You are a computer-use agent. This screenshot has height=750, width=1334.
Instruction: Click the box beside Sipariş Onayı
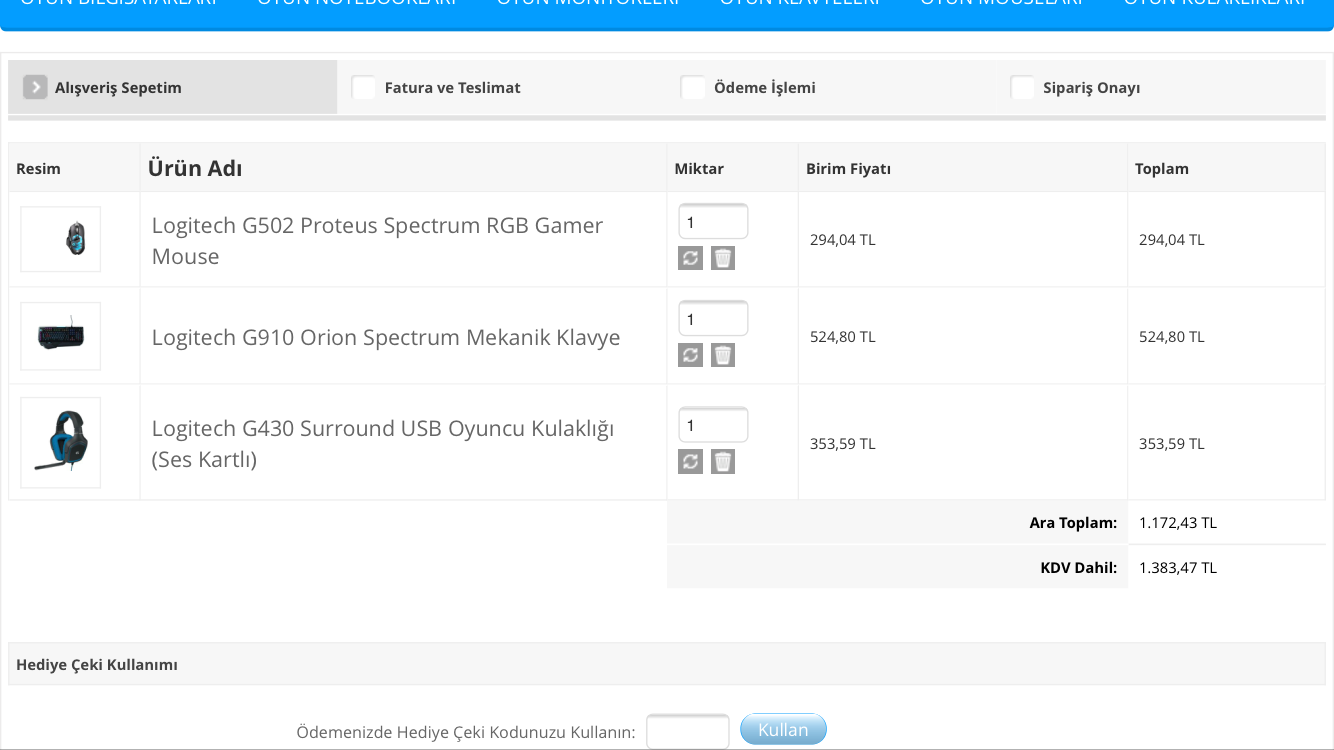tap(1022, 87)
